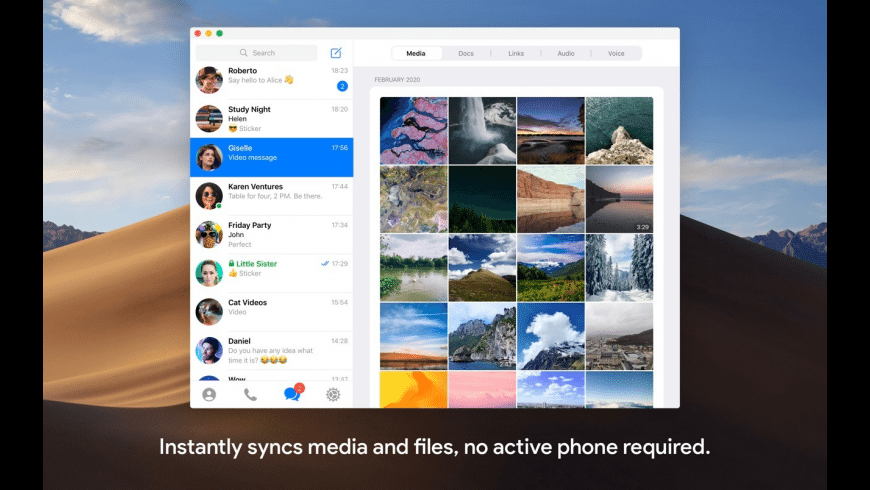Image resolution: width=870 pixels, height=490 pixels.
Task: Open the Settings gear icon
Action: point(333,395)
